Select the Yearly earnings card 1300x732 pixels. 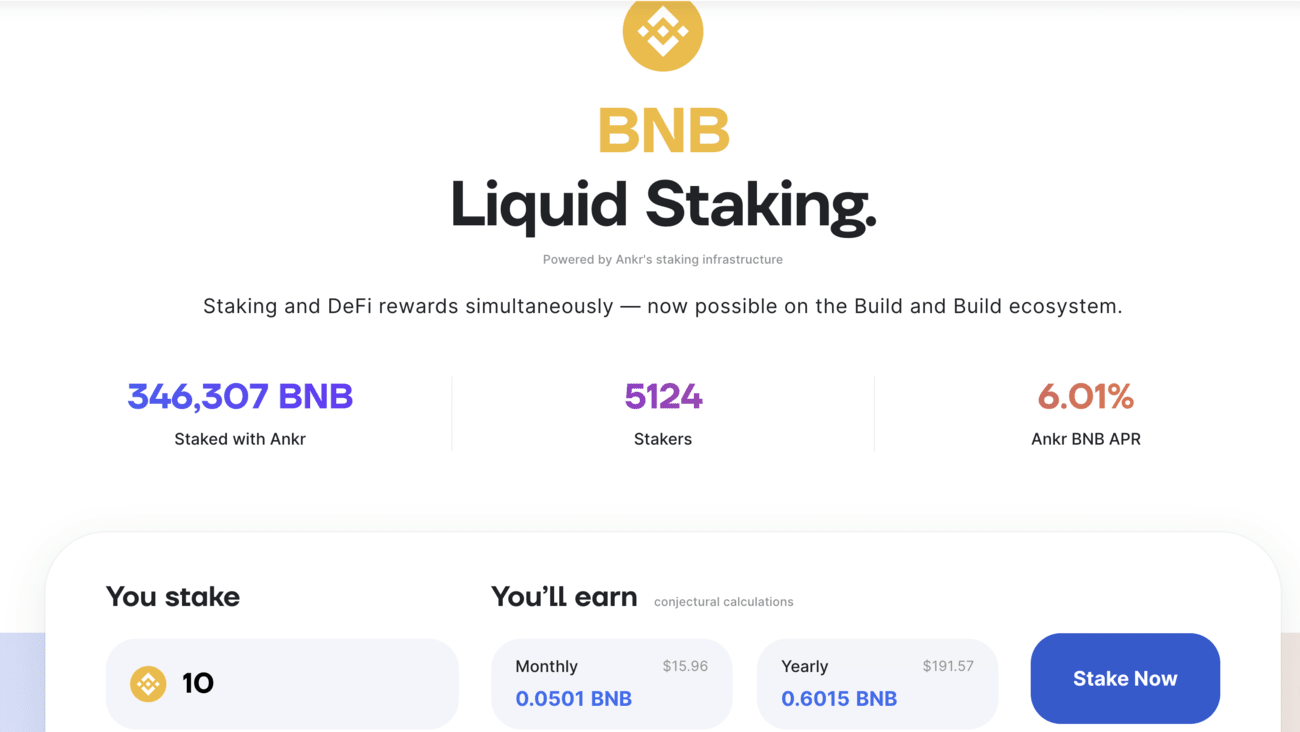877,684
